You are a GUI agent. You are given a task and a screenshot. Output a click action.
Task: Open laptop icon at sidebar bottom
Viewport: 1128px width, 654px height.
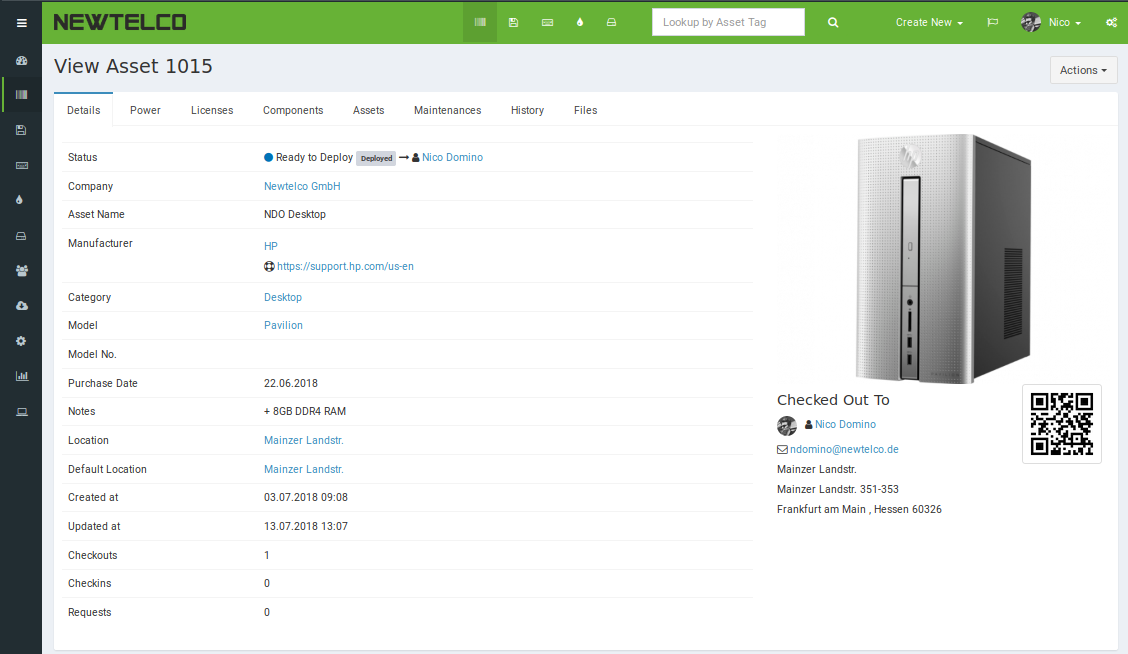click(22, 412)
